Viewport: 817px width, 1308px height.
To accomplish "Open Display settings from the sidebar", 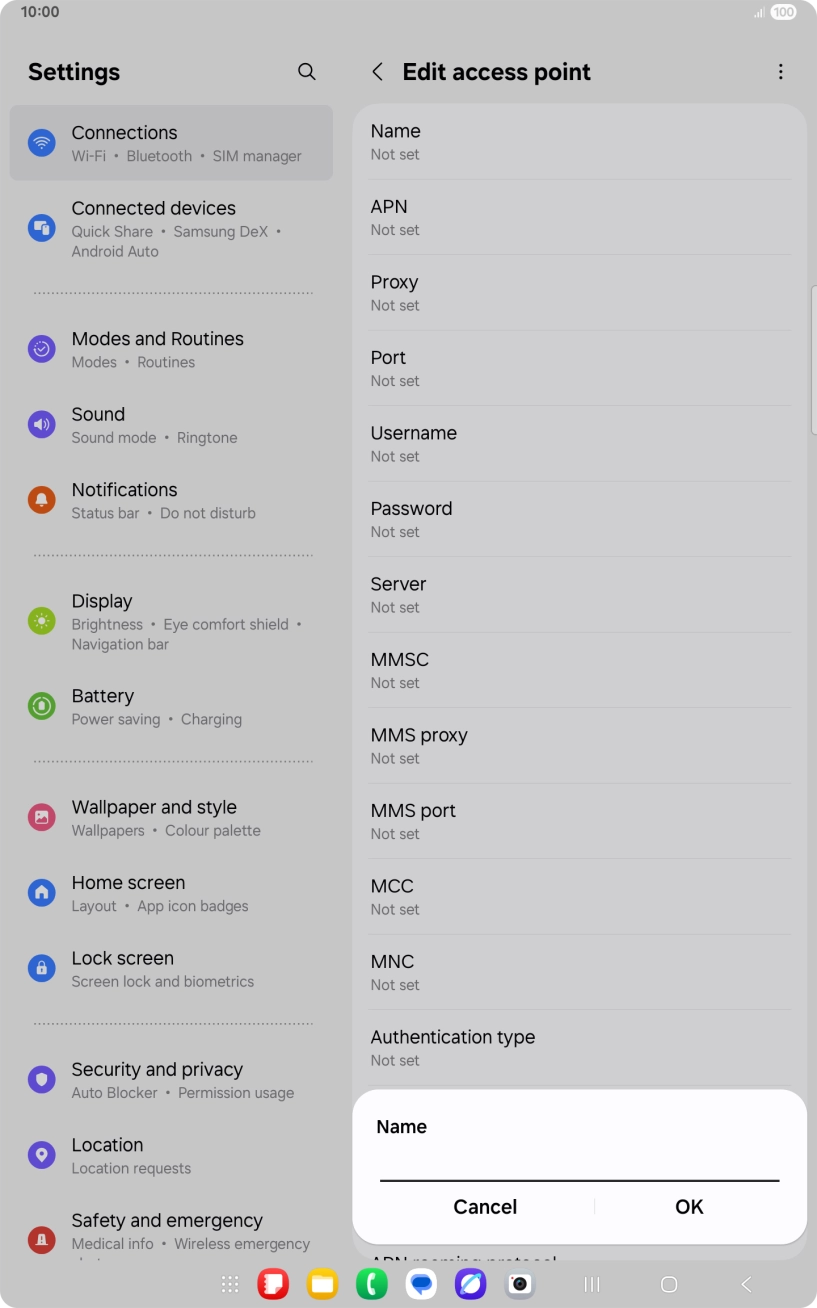I will tap(171, 621).
